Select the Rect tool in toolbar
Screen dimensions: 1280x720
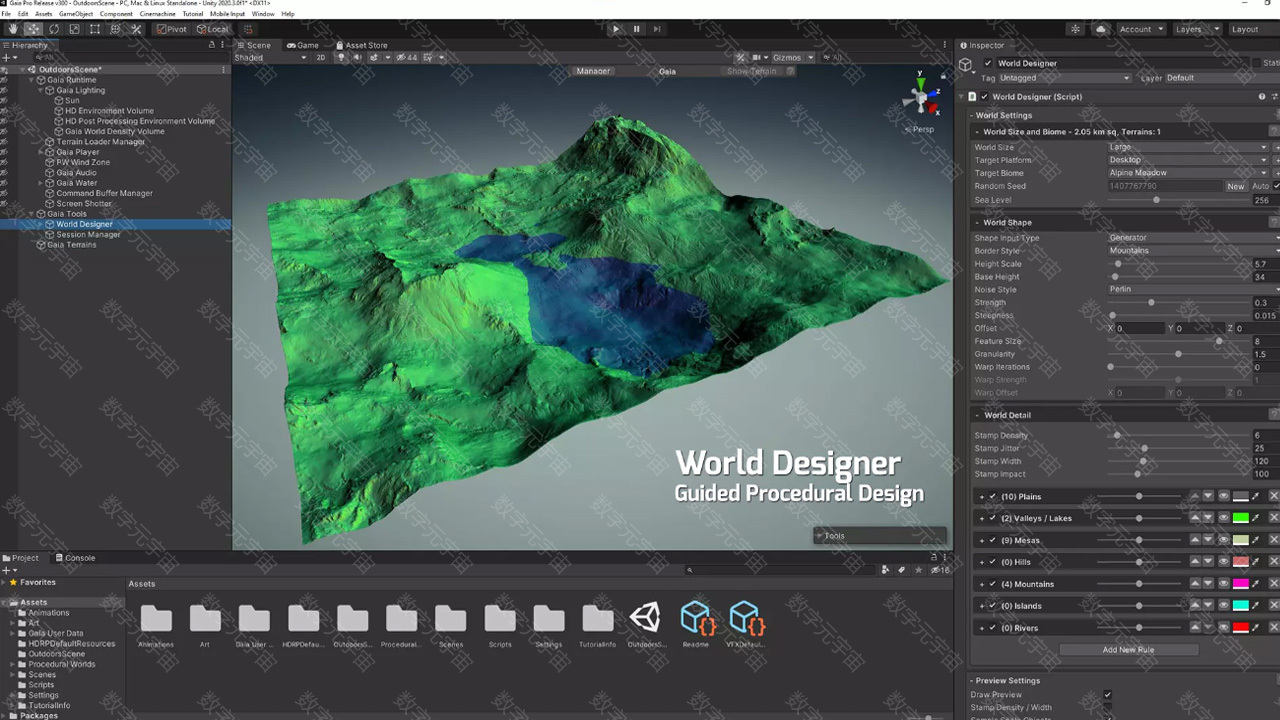(x=95, y=29)
